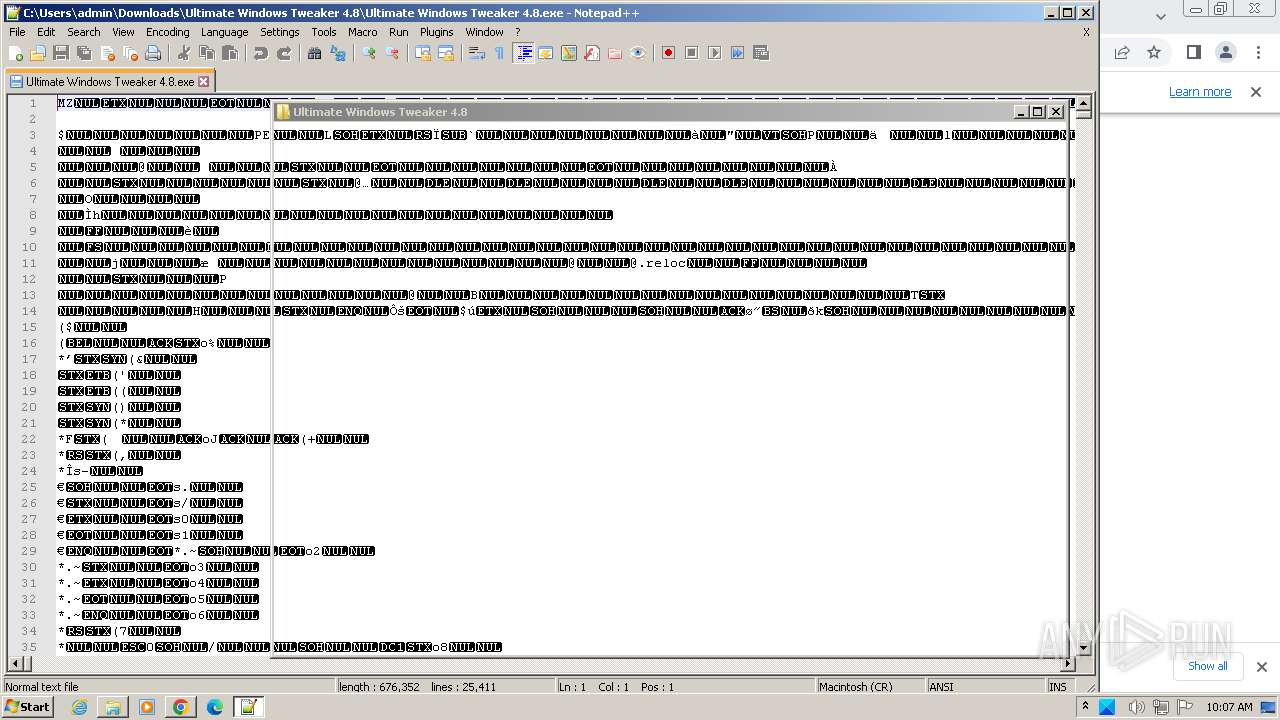The width and height of the screenshot is (1280, 720).
Task: Run macro multiple times icon
Action: 737,53
